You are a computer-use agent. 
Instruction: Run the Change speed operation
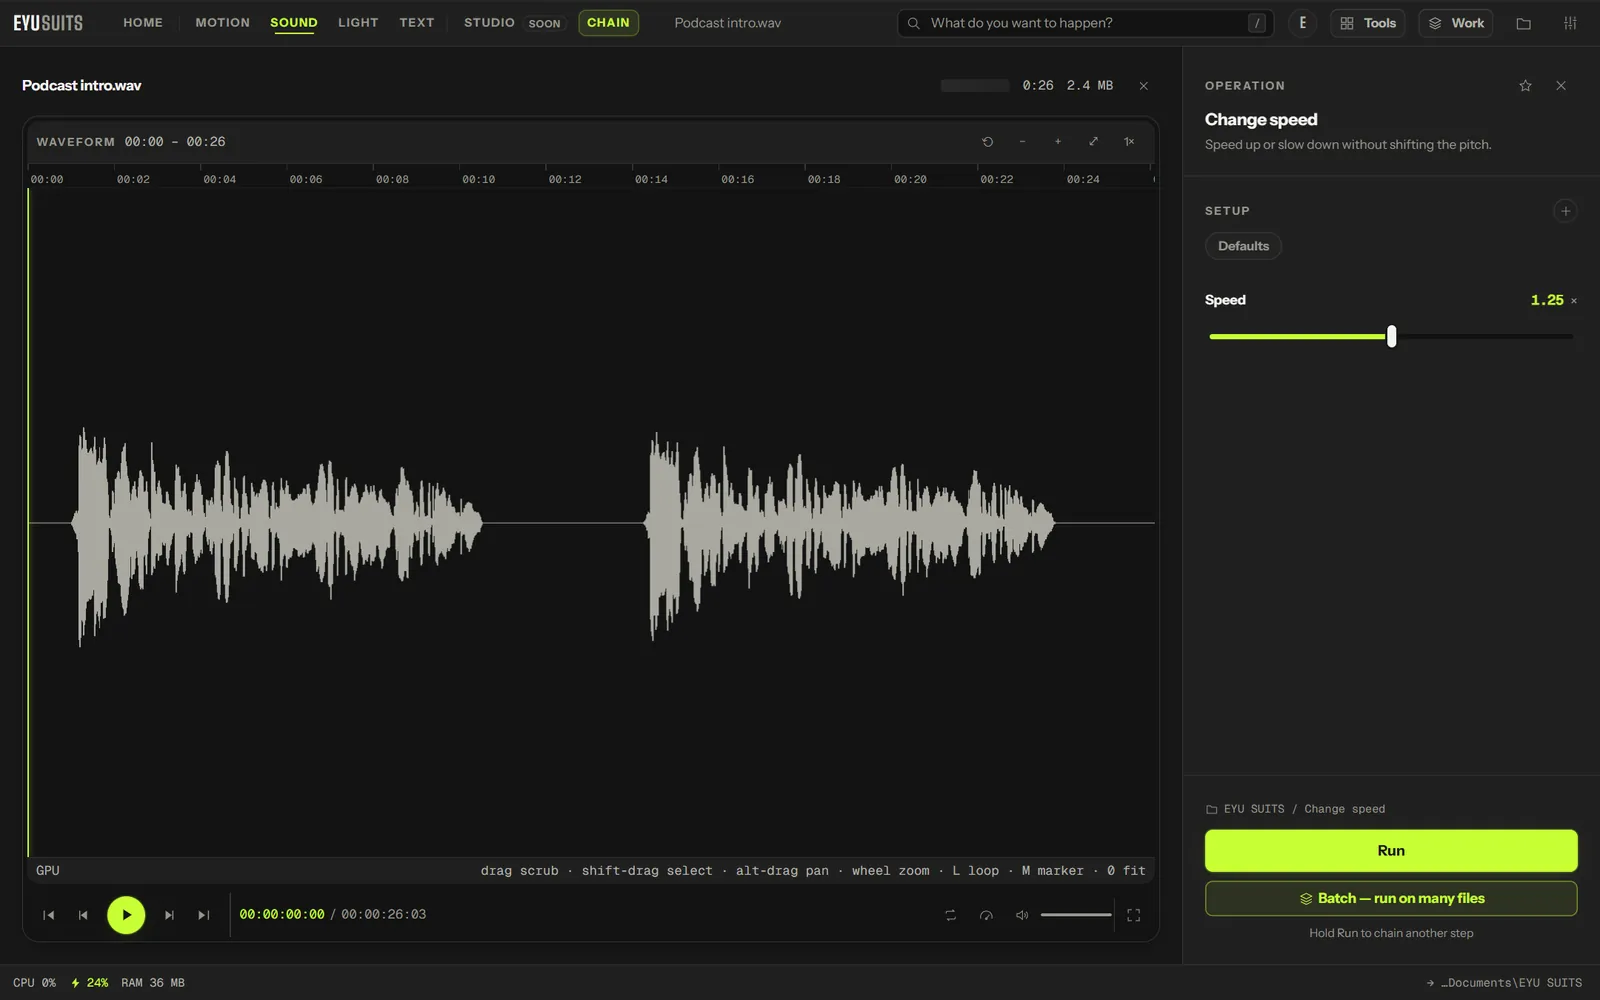pos(1391,851)
